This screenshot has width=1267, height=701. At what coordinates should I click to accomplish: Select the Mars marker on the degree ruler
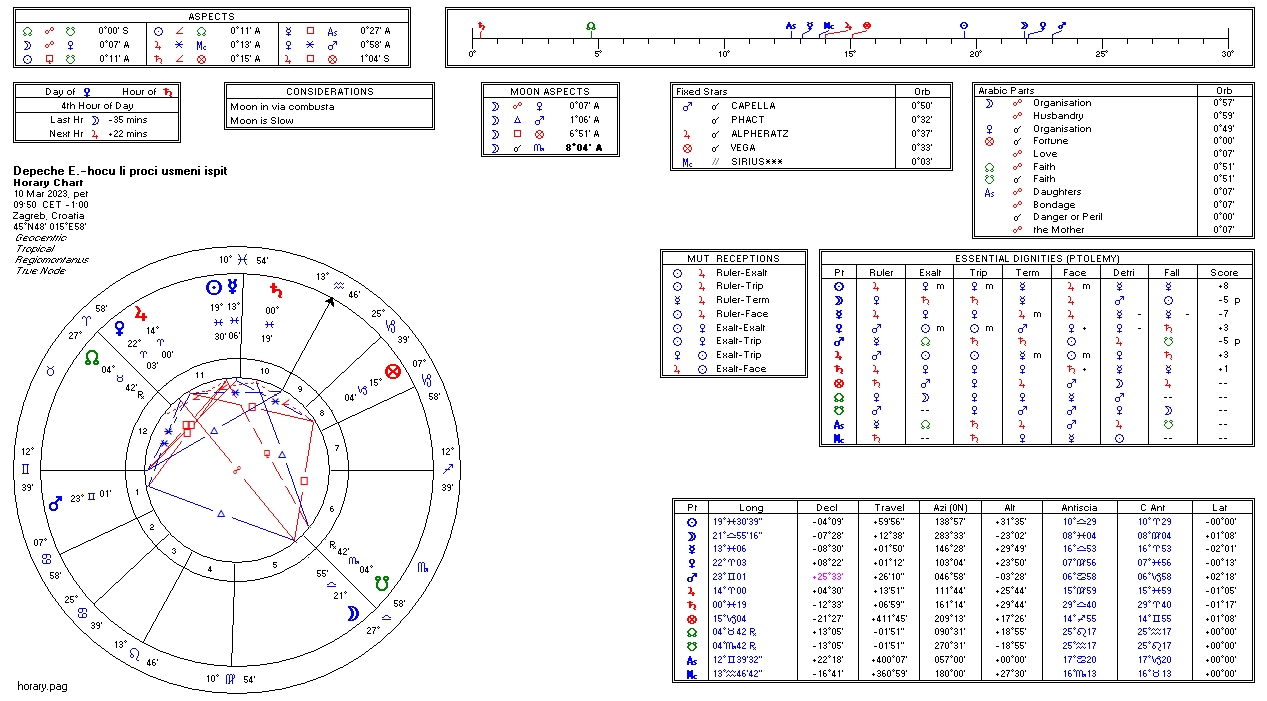[1062, 25]
